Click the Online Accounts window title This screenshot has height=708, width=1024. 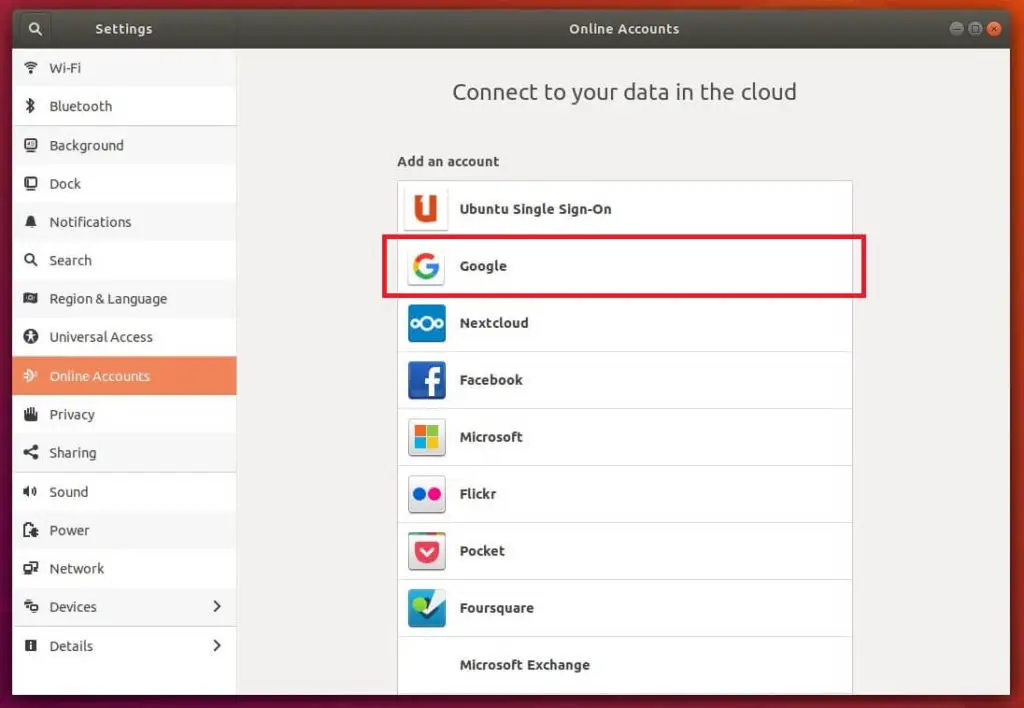(x=624, y=29)
